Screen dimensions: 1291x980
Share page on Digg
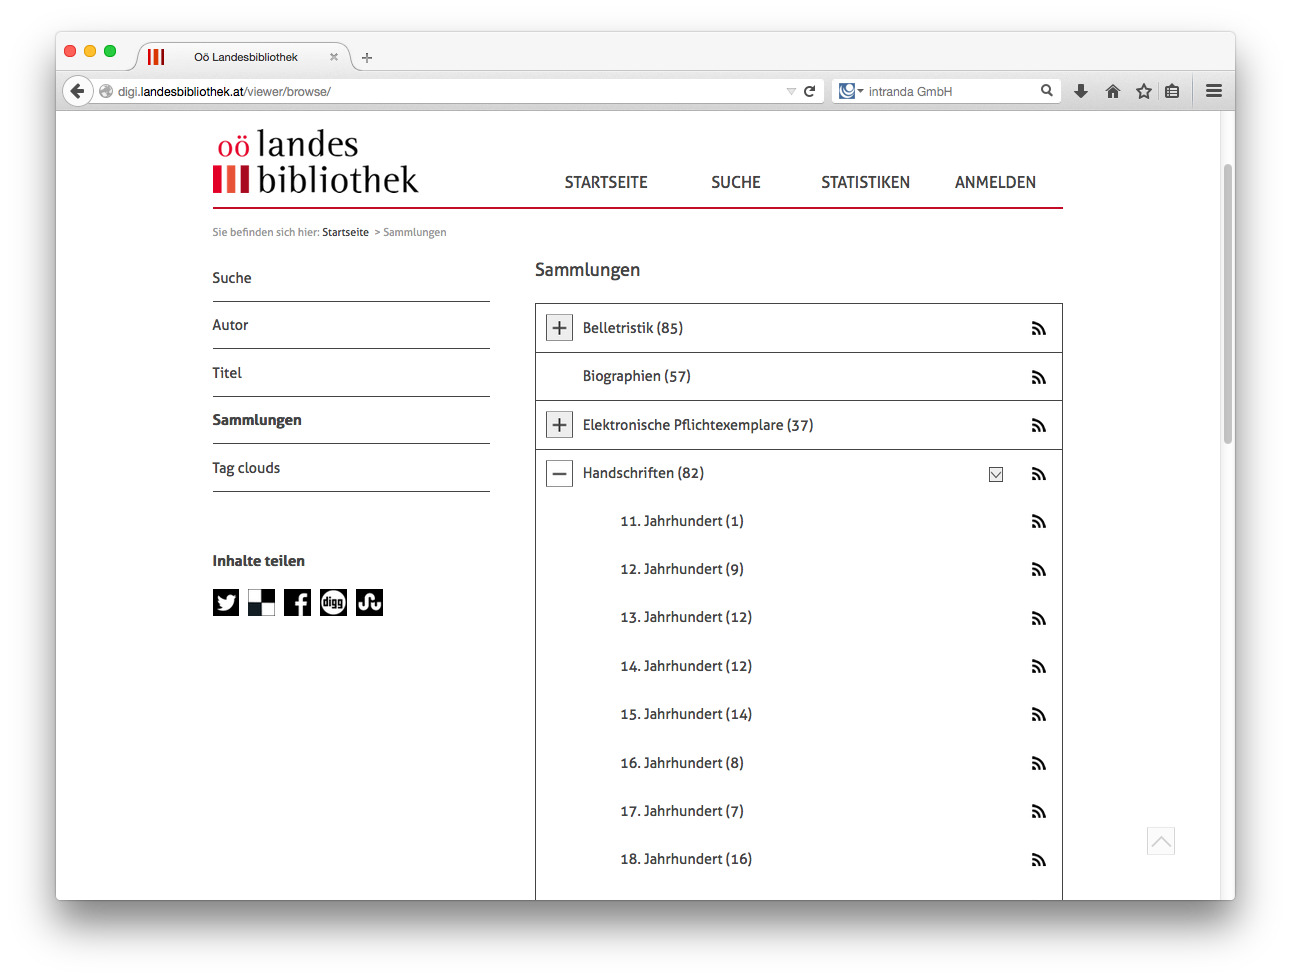point(333,602)
